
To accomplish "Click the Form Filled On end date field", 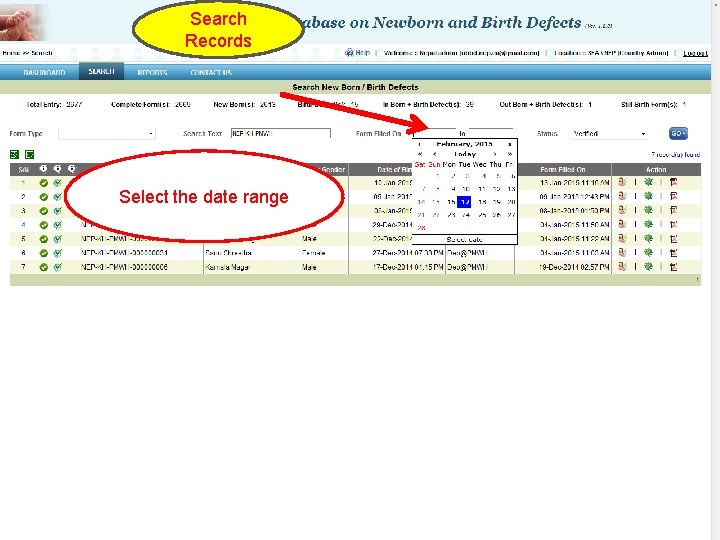I will (491, 133).
